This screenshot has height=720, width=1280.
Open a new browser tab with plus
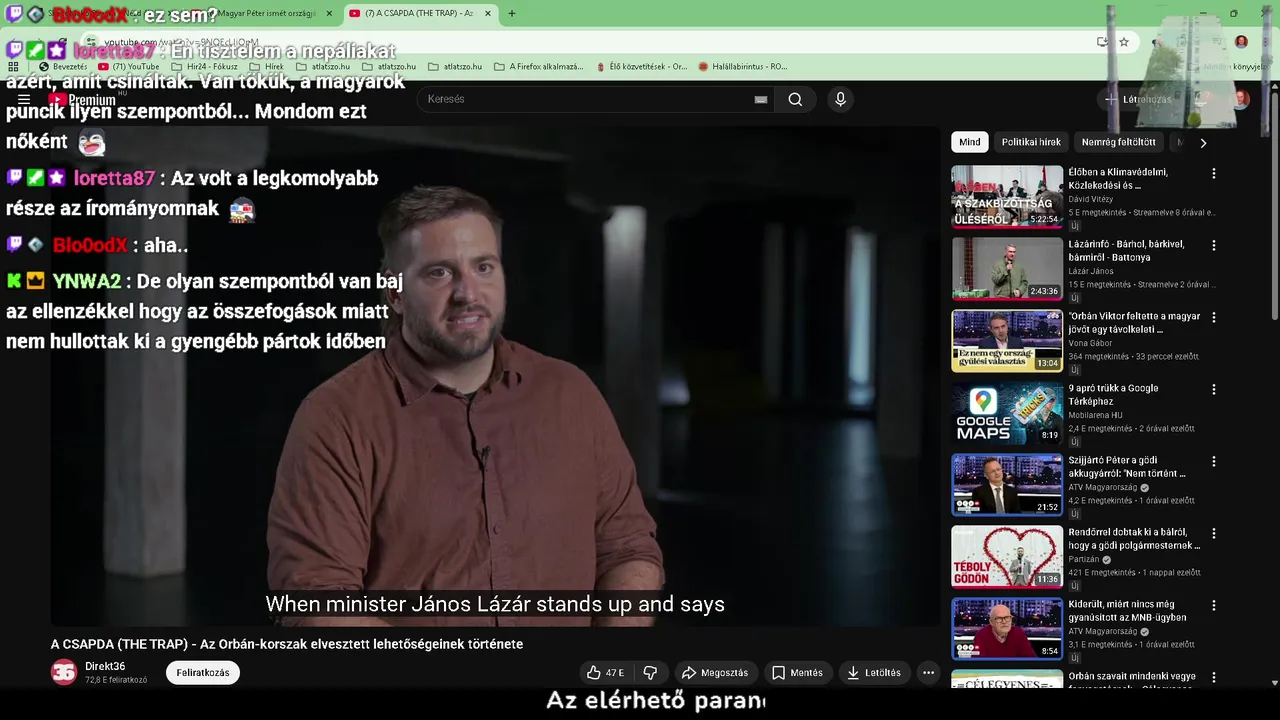point(512,13)
